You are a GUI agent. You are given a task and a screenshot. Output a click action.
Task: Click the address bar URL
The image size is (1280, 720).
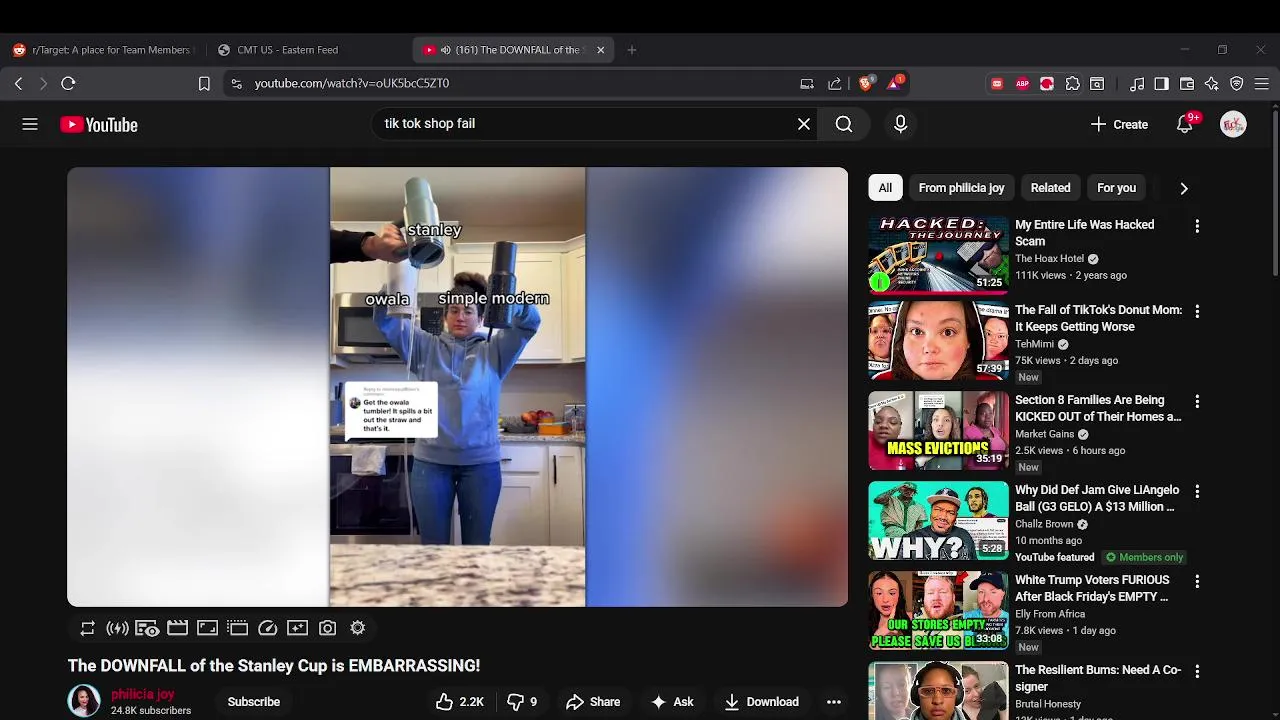click(352, 84)
